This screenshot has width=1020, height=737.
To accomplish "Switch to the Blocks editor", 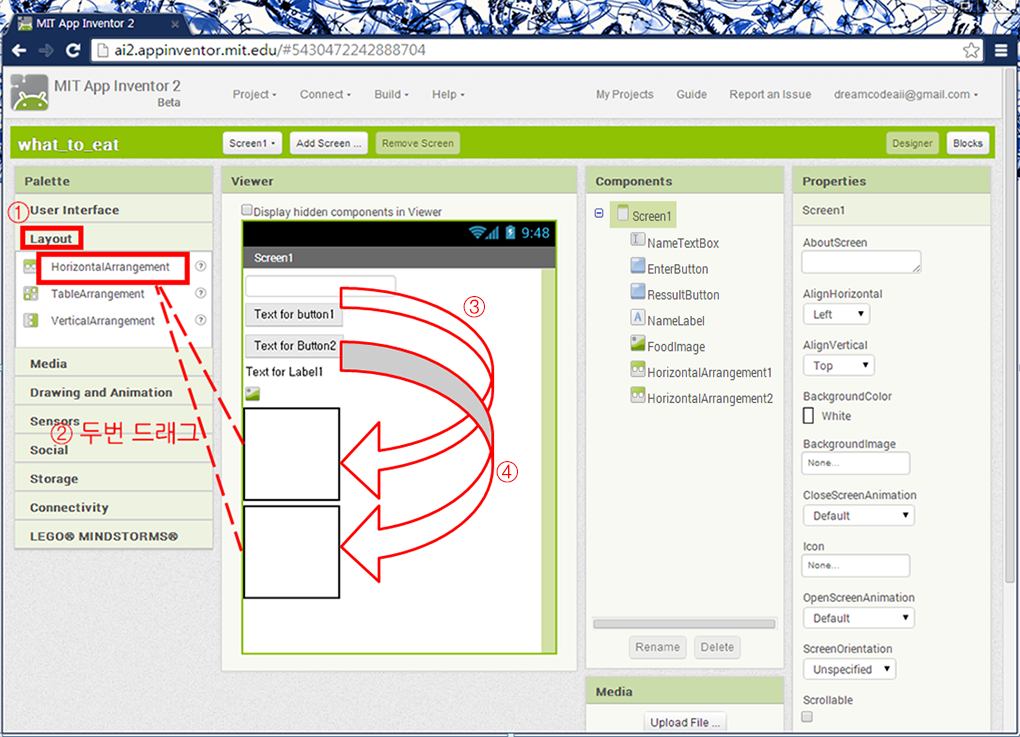I will click(967, 143).
